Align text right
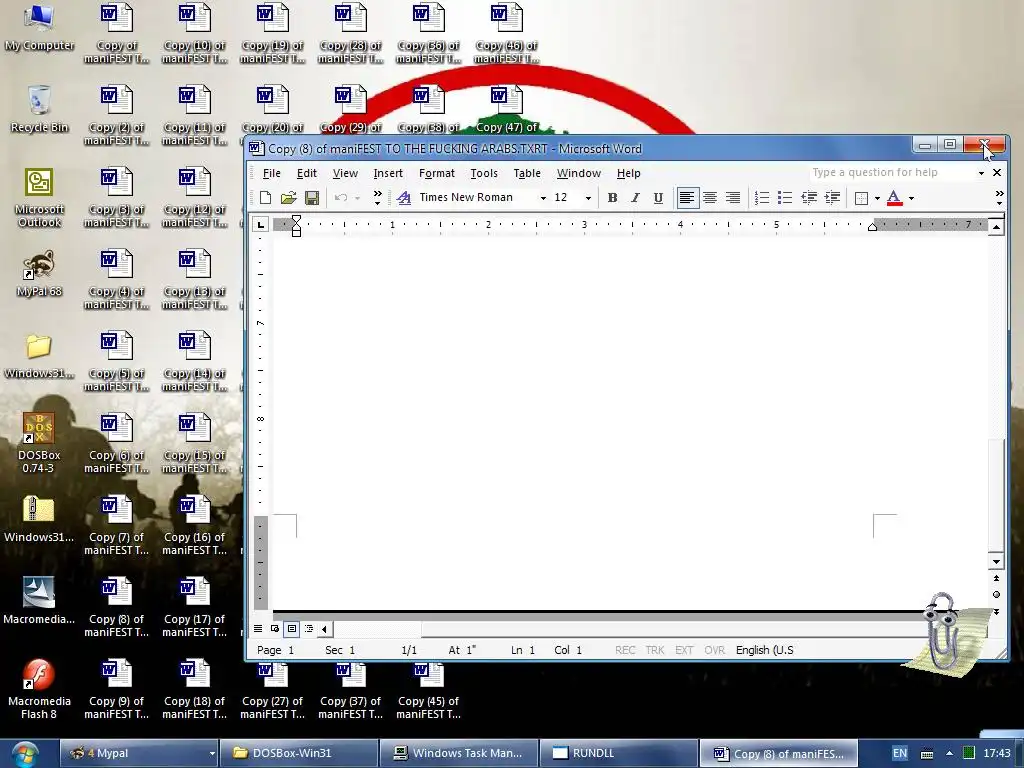The image size is (1024, 768). [x=733, y=198]
